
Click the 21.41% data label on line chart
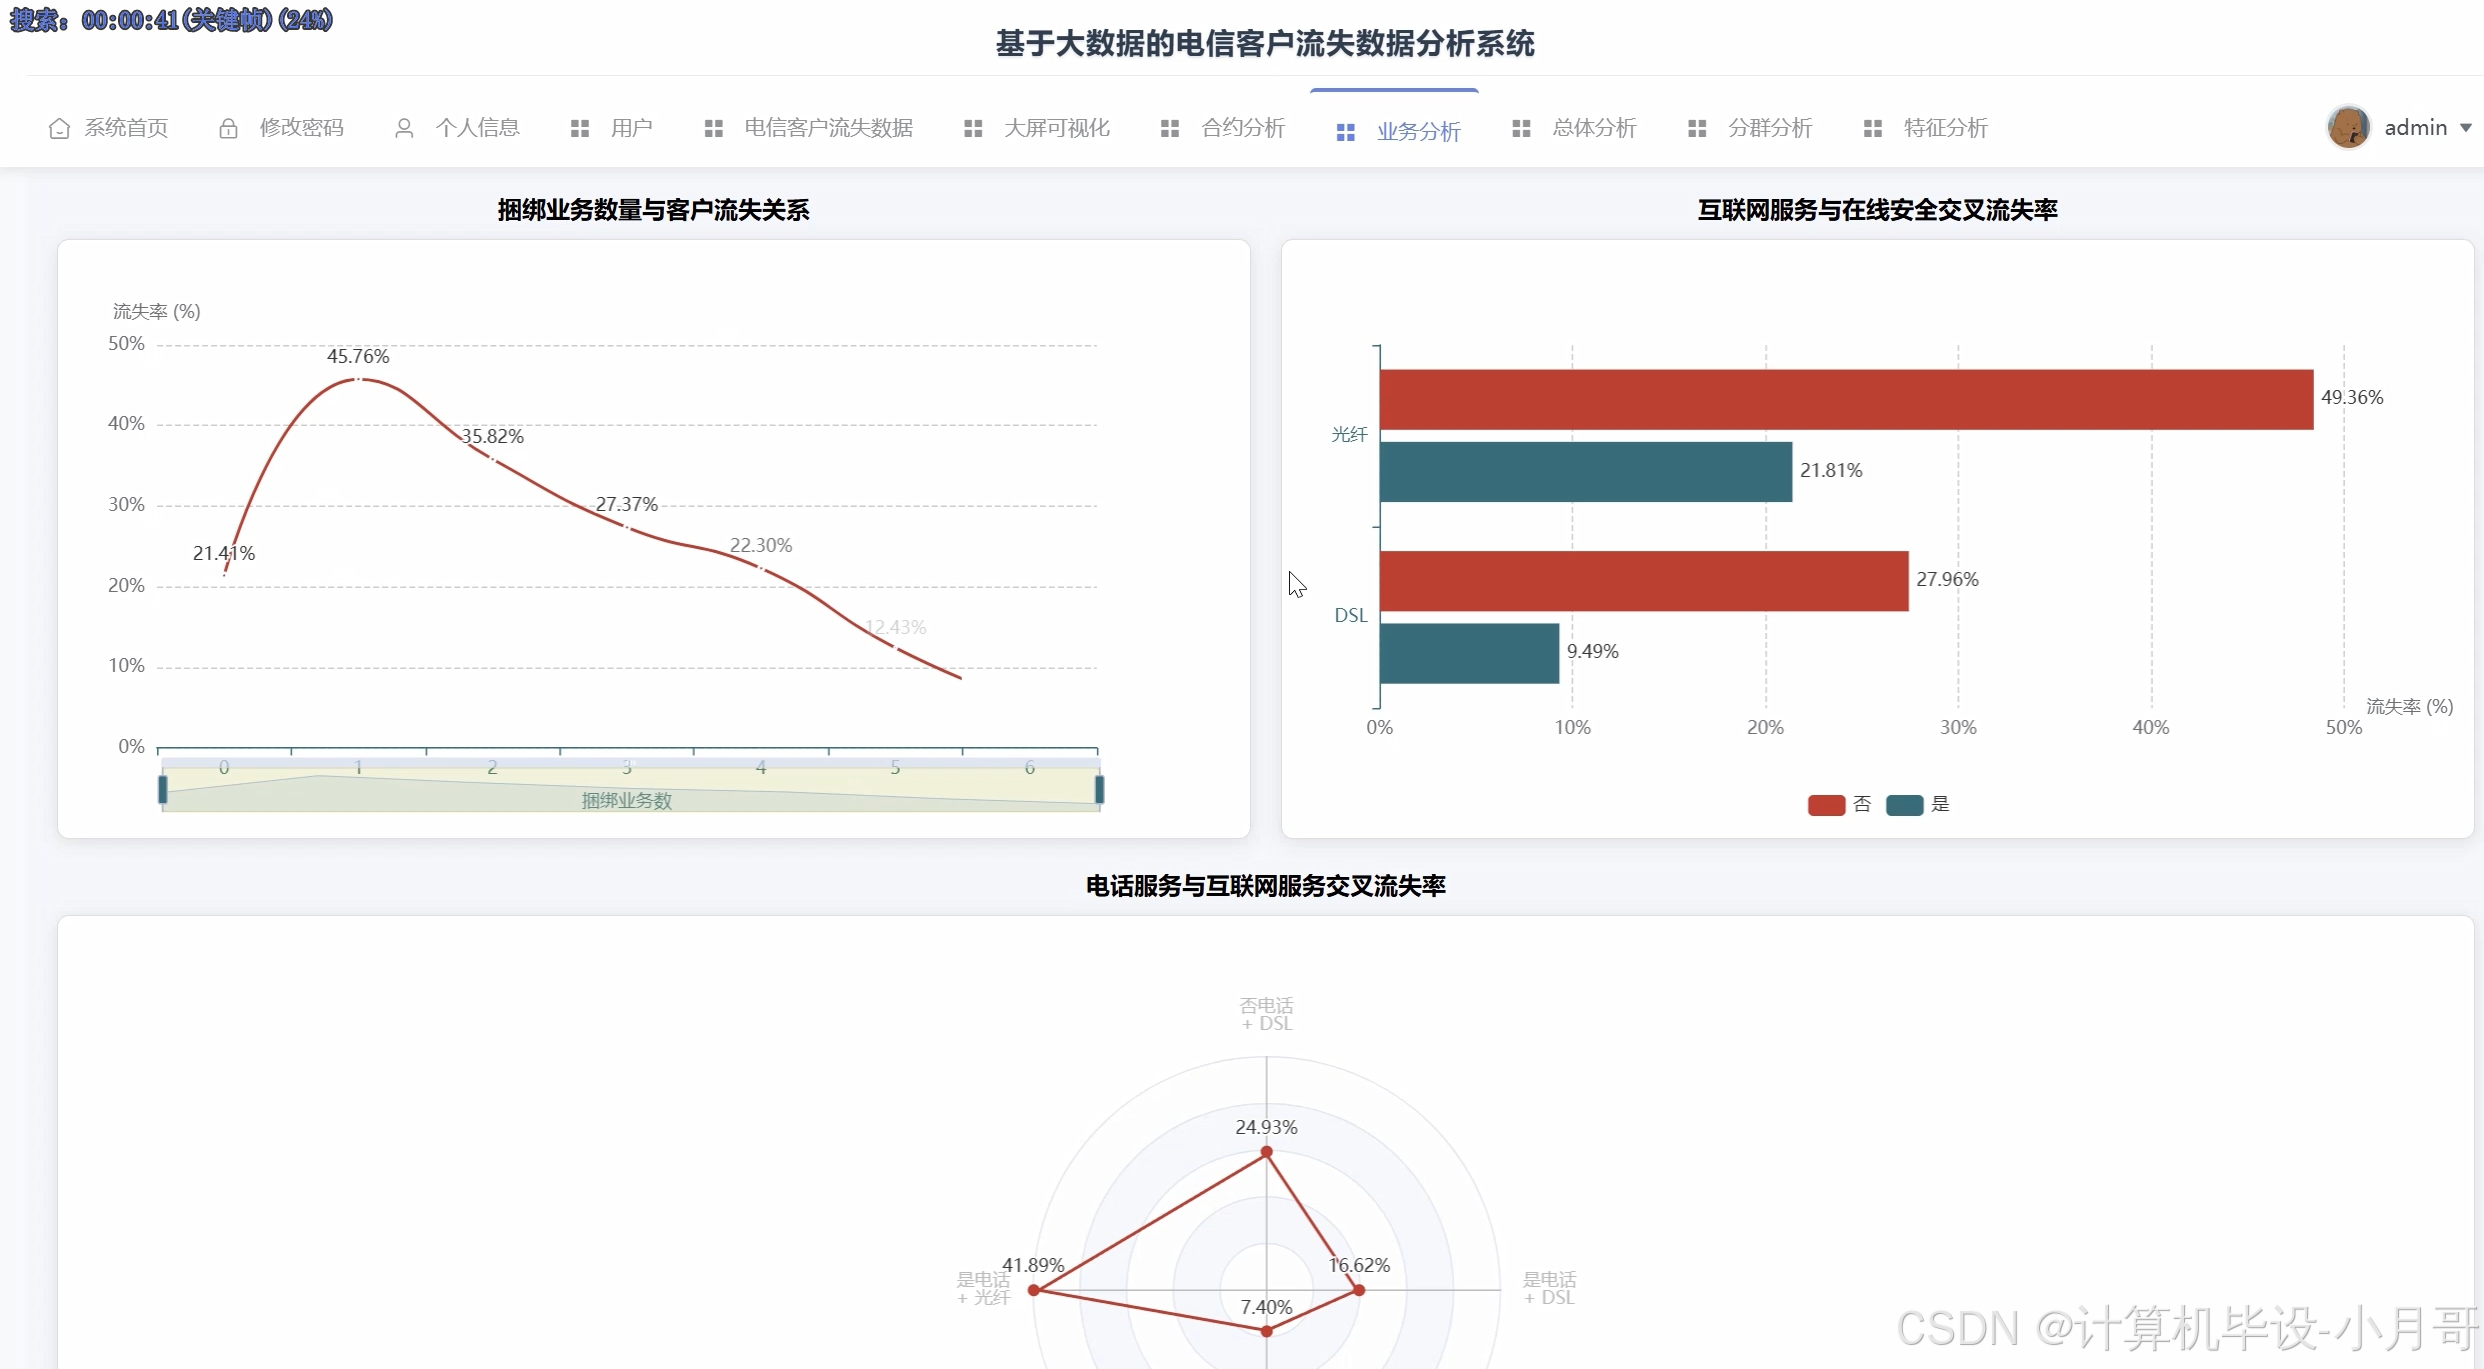click(224, 554)
